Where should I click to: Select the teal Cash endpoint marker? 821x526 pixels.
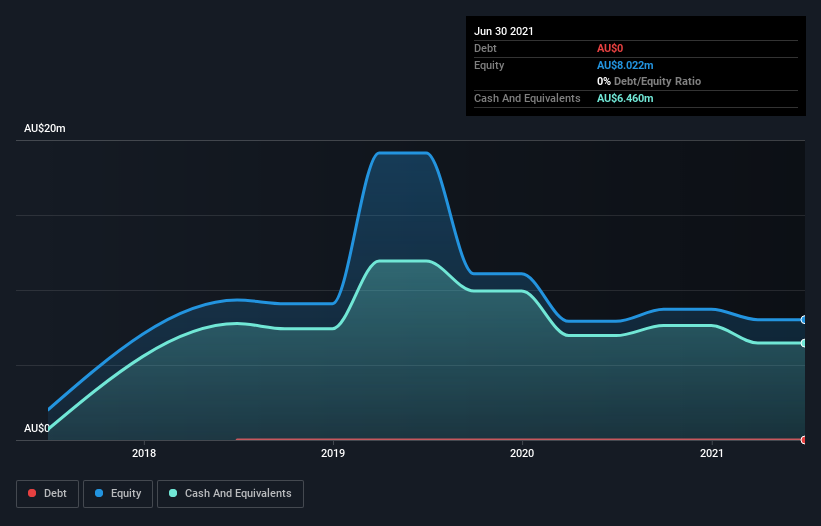pos(804,343)
